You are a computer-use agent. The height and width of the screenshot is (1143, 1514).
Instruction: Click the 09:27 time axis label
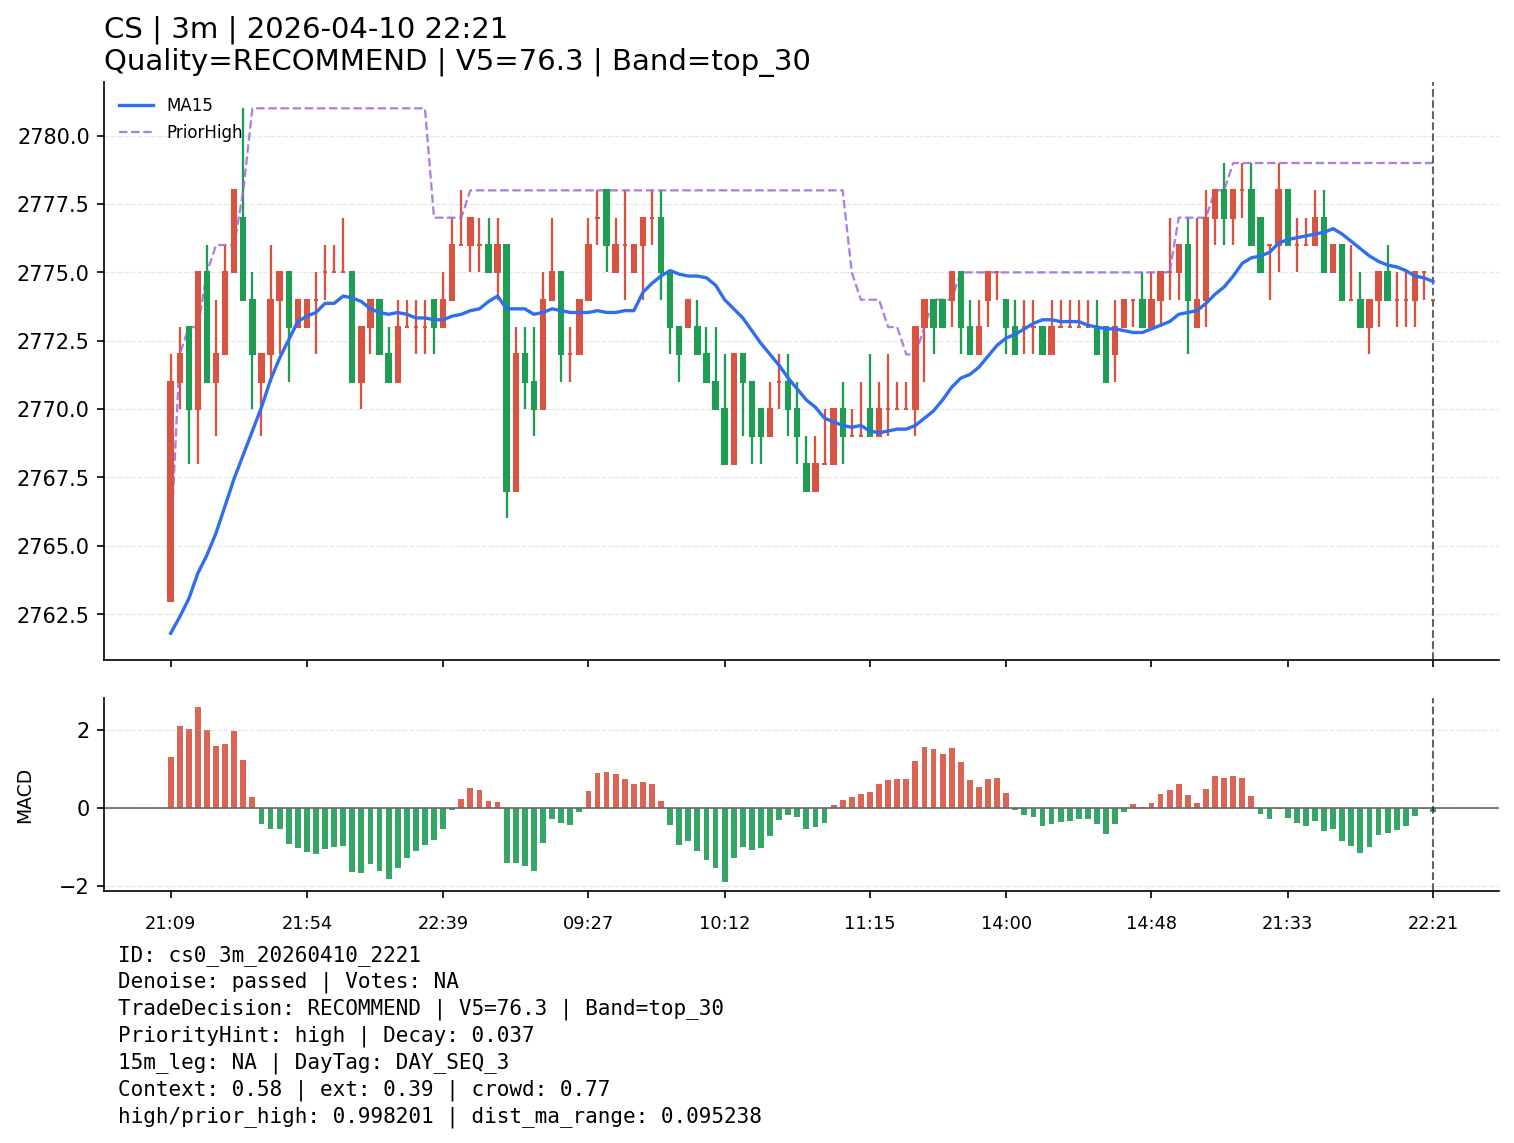587,922
